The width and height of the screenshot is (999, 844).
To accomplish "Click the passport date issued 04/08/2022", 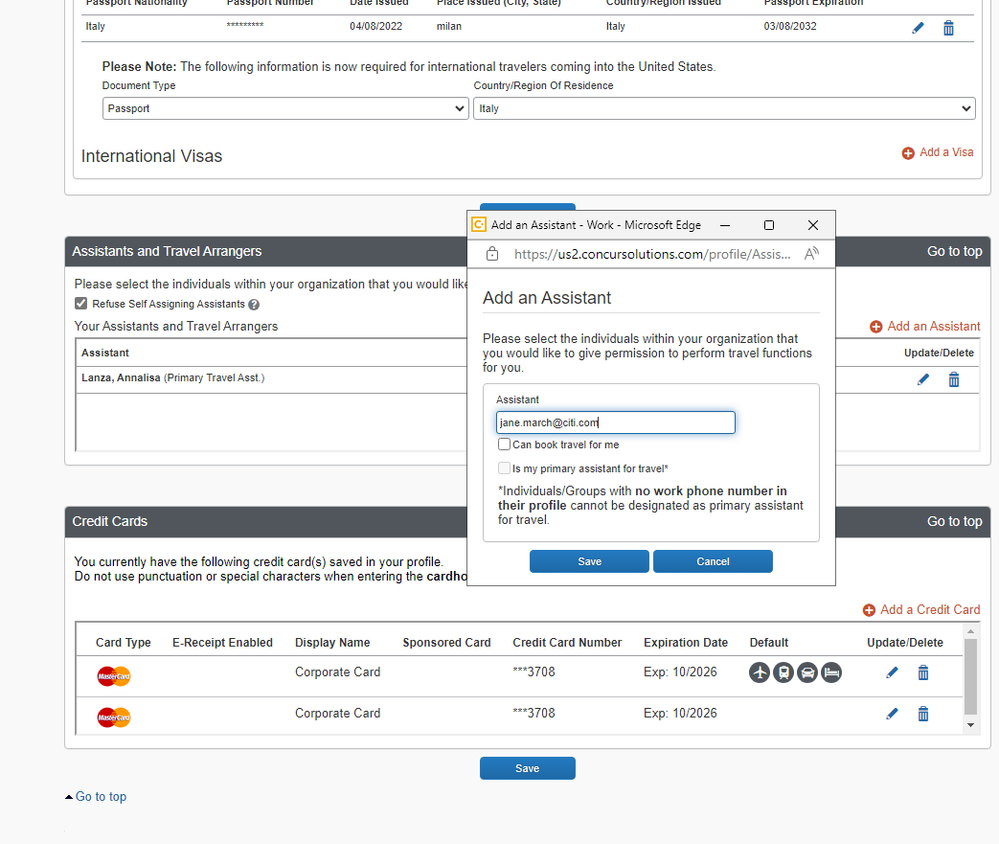I will (x=376, y=26).
